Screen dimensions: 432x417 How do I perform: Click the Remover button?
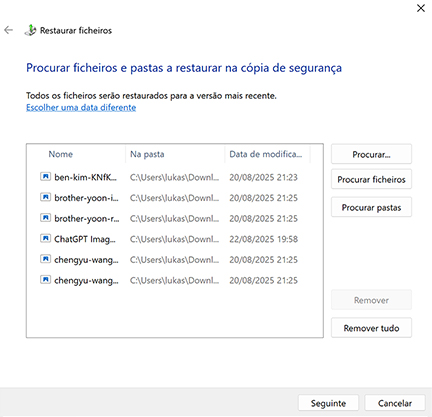click(x=371, y=300)
